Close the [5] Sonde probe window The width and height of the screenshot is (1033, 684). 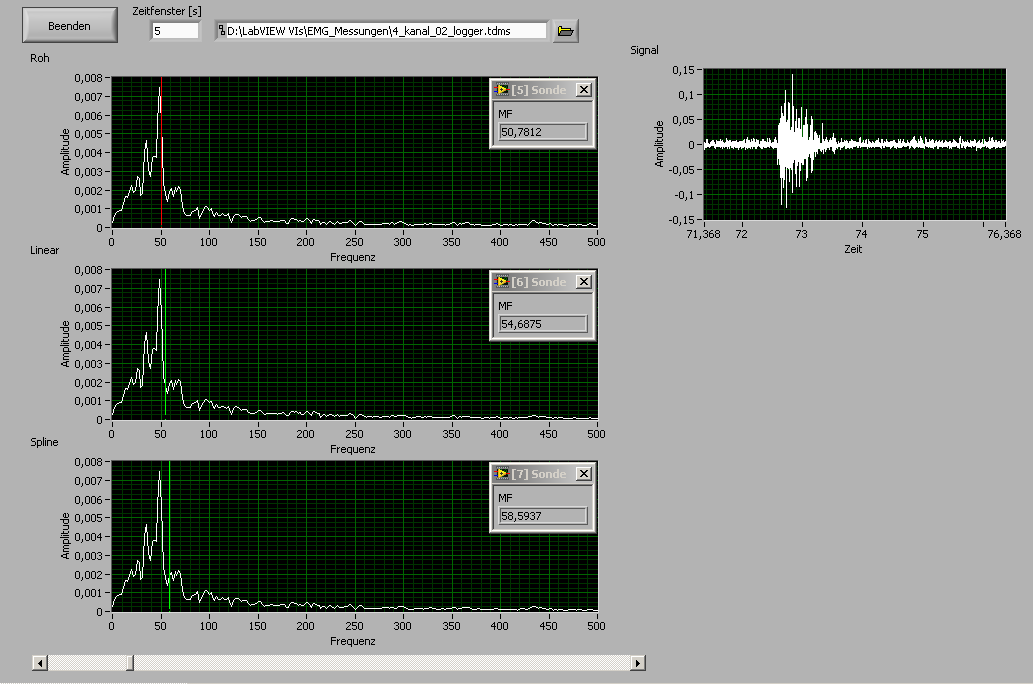(584, 90)
